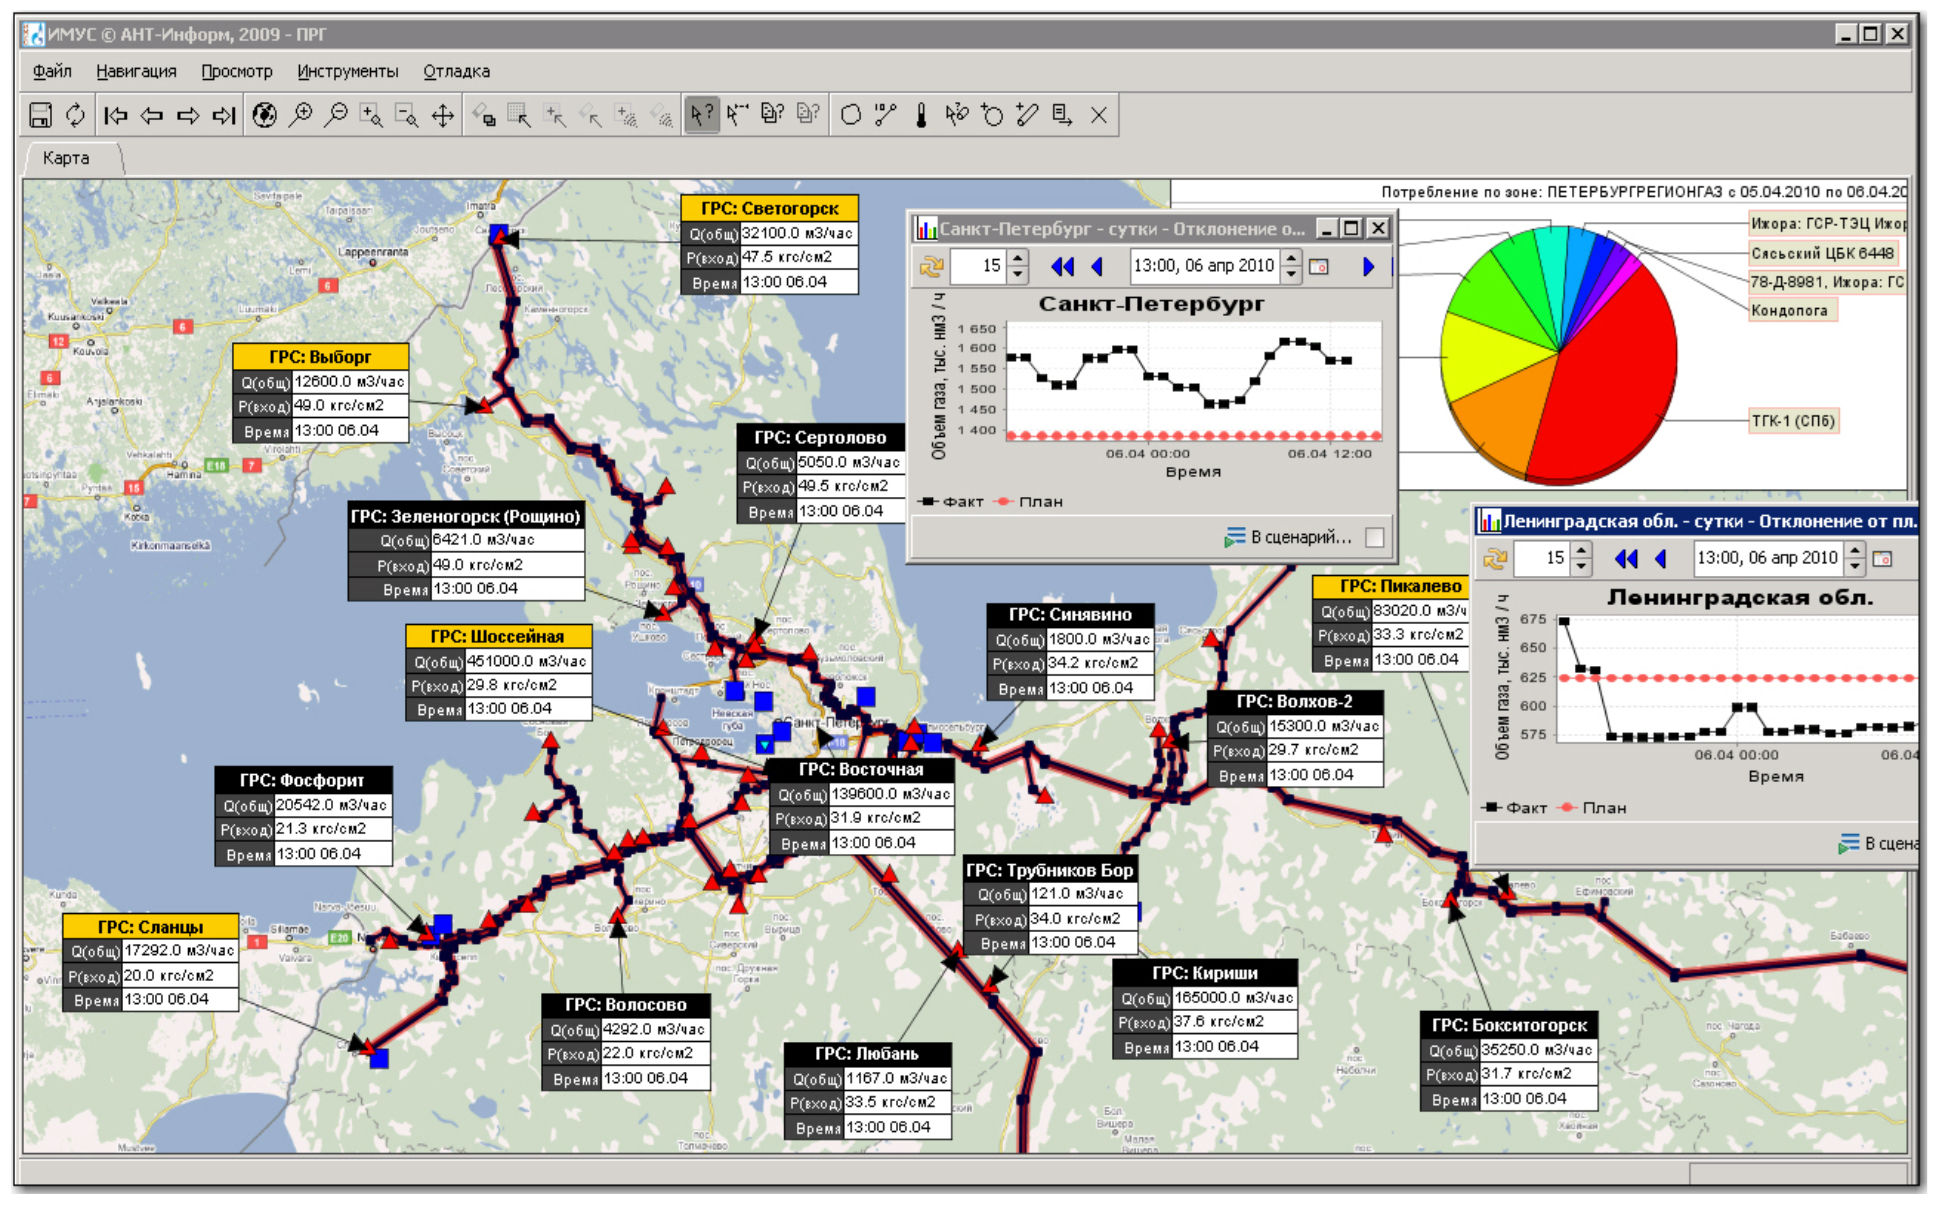Open the Инструменты menu
The image size is (1949, 1215).
point(347,71)
